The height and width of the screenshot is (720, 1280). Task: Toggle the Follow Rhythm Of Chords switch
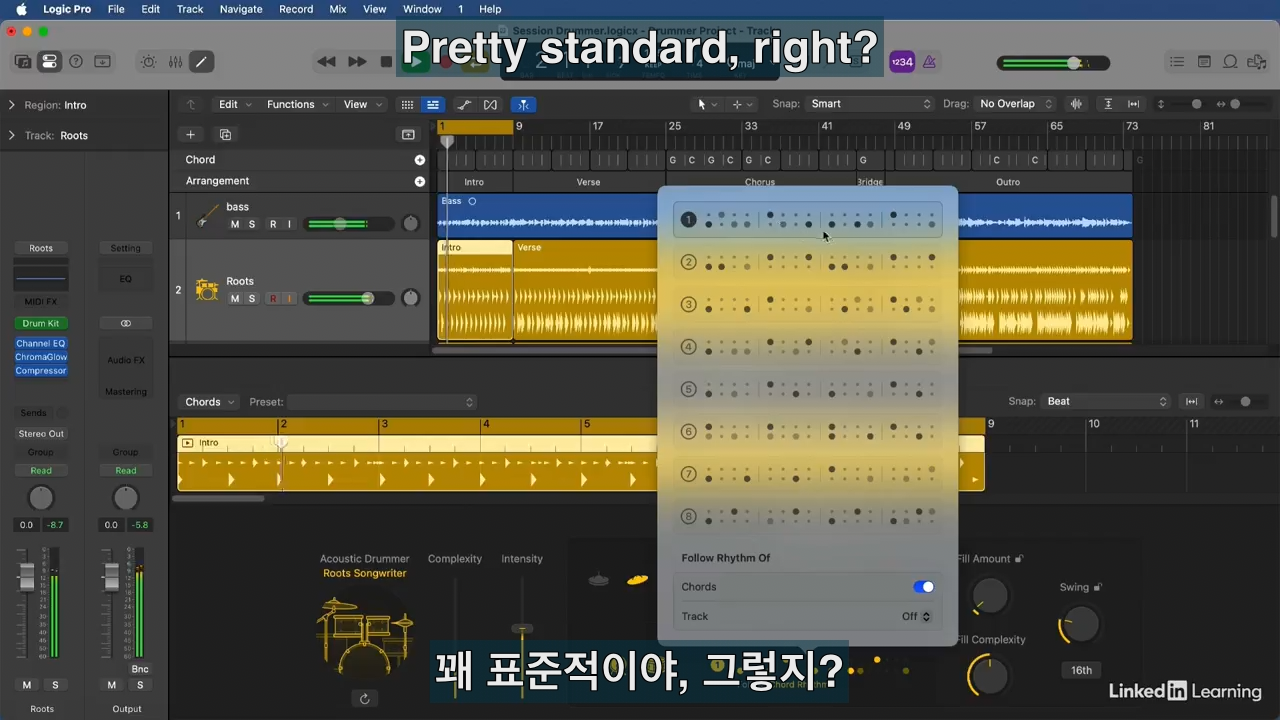coord(924,587)
